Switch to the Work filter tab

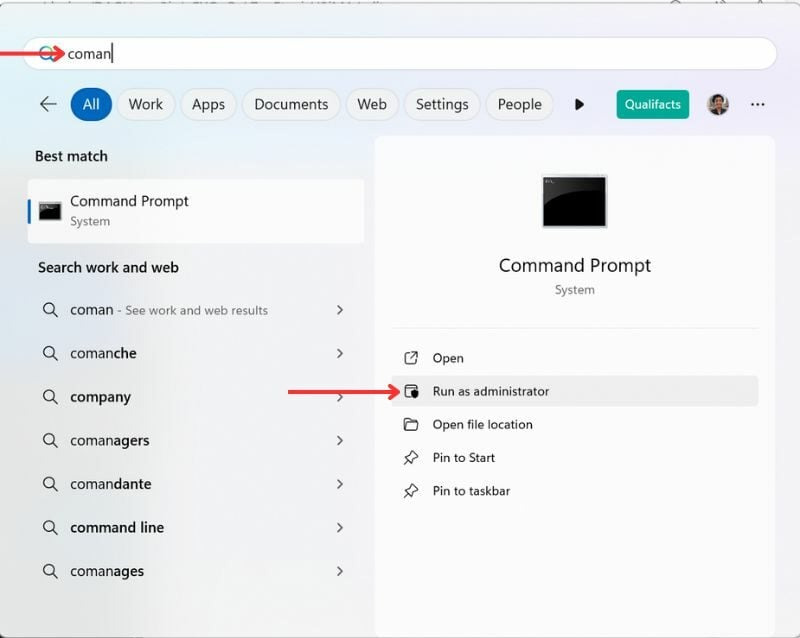pyautogui.click(x=145, y=104)
